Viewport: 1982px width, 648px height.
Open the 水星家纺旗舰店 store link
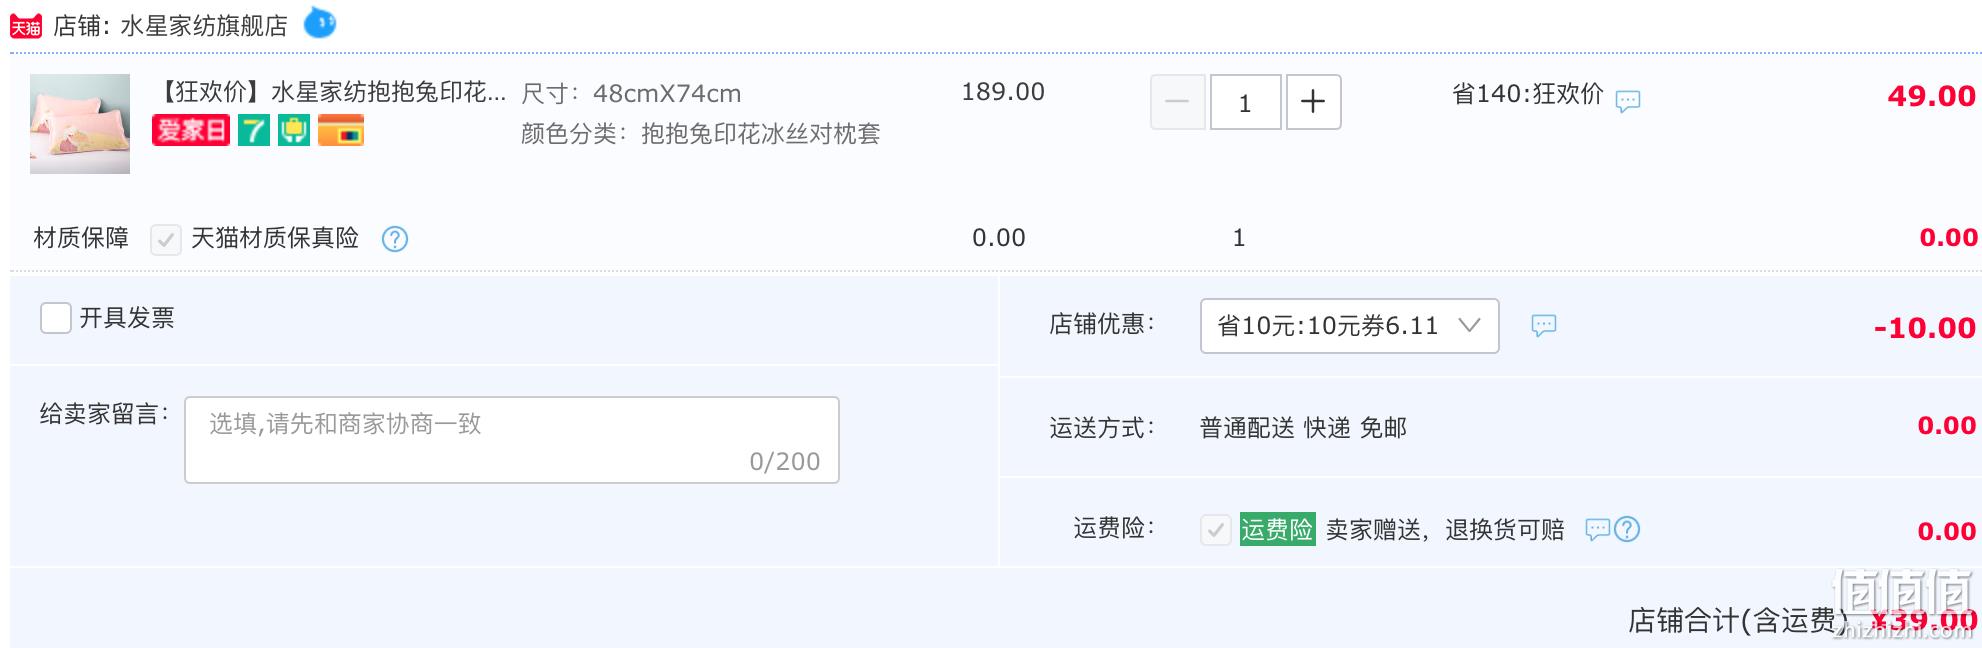(204, 26)
